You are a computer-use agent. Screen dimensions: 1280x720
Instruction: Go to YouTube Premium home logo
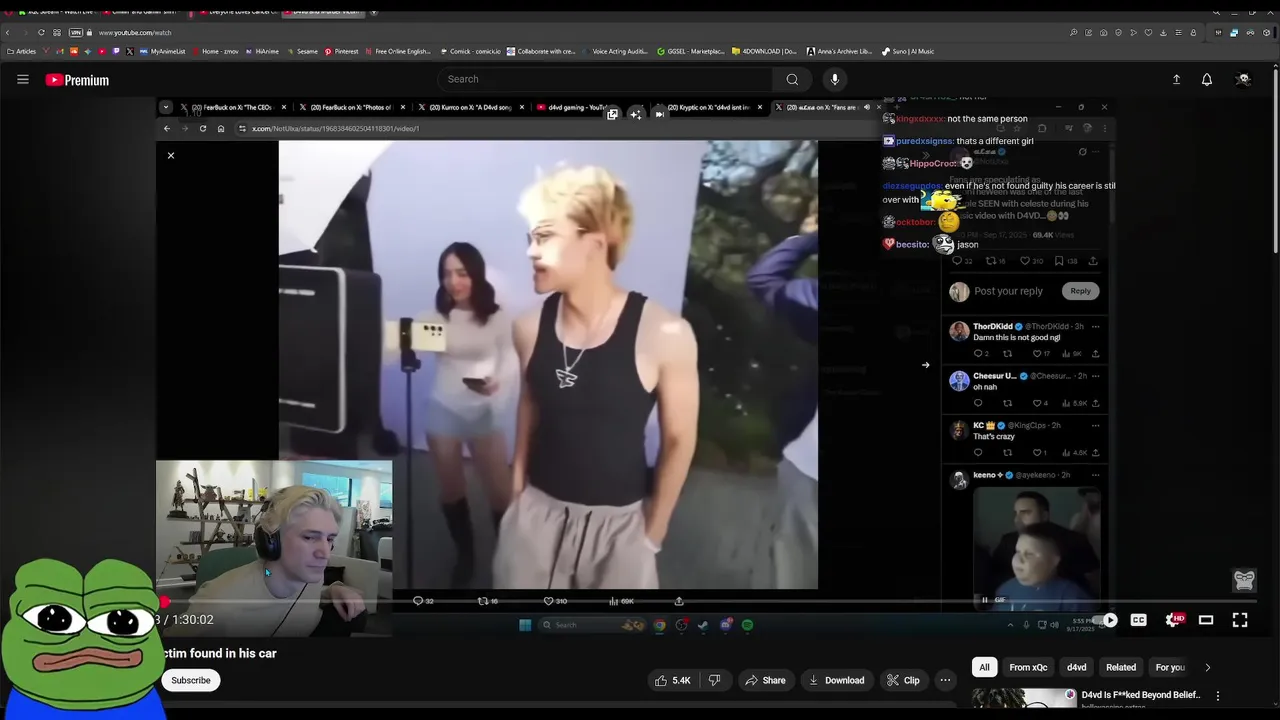[77, 80]
